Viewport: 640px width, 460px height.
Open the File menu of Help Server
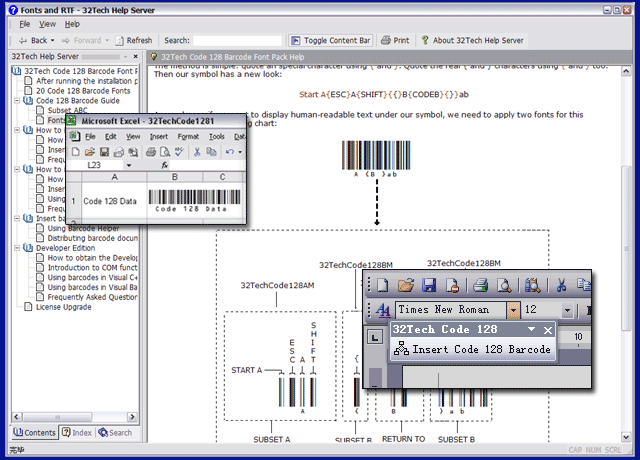point(24,24)
